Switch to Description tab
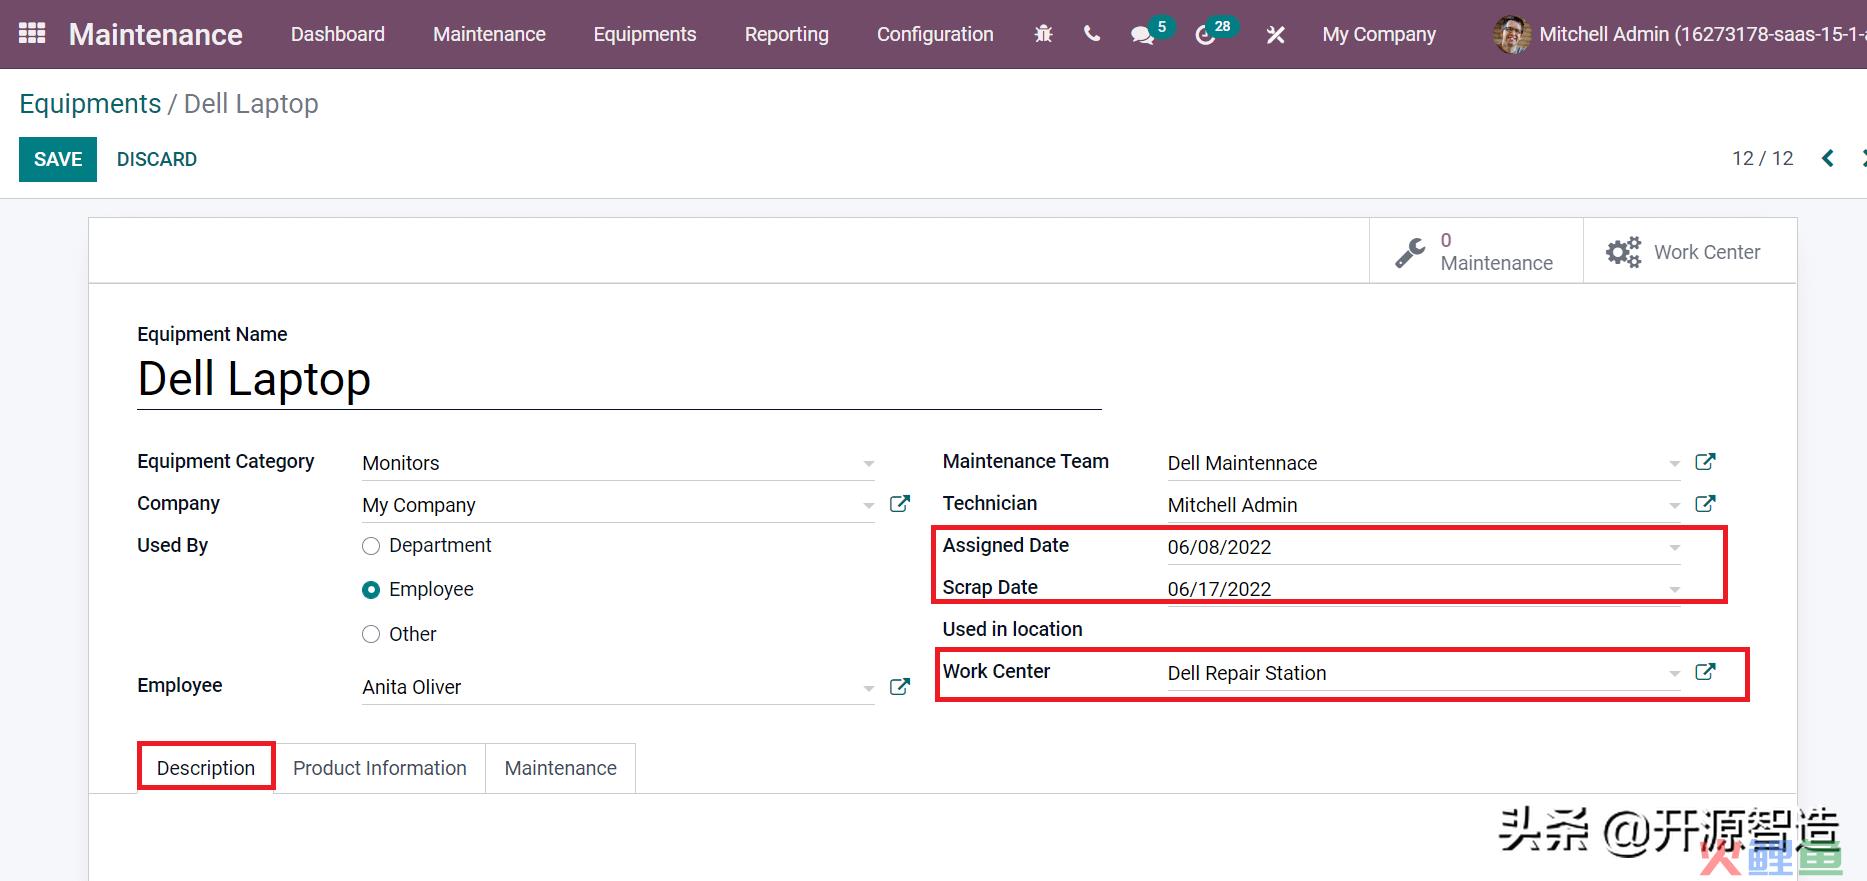The height and width of the screenshot is (881, 1867). click(x=206, y=768)
